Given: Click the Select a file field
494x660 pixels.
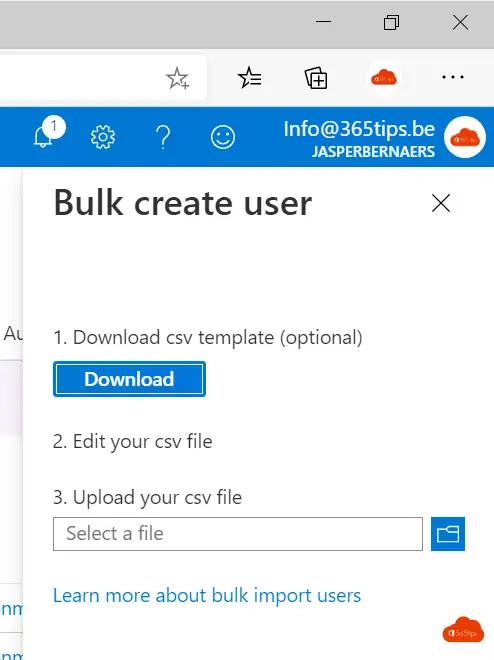Looking at the screenshot, I should pos(238,534).
